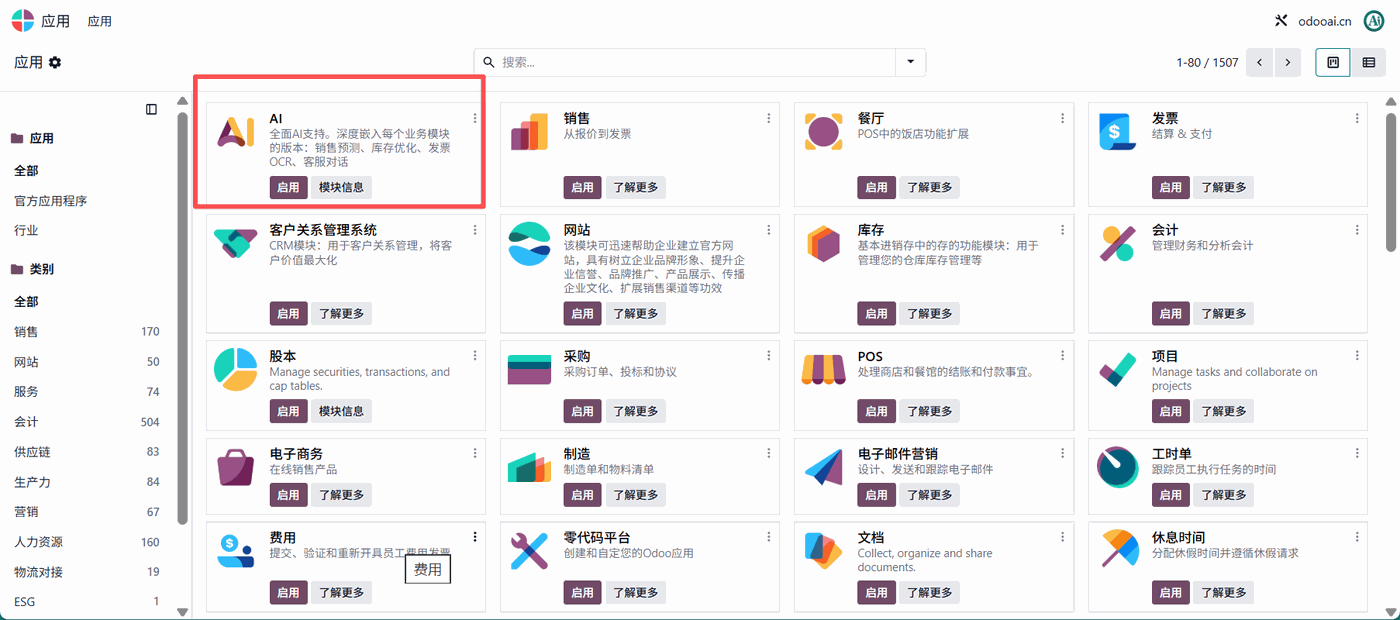This screenshot has height=620, width=1400.
Task: Click the 销售 app icon
Action: point(529,132)
